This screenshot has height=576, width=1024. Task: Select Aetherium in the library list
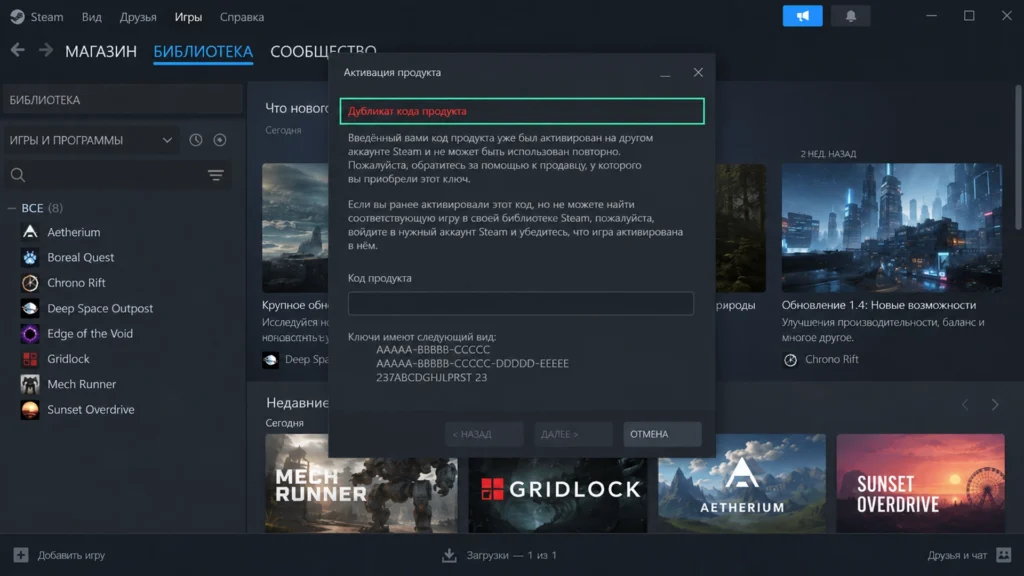(74, 232)
